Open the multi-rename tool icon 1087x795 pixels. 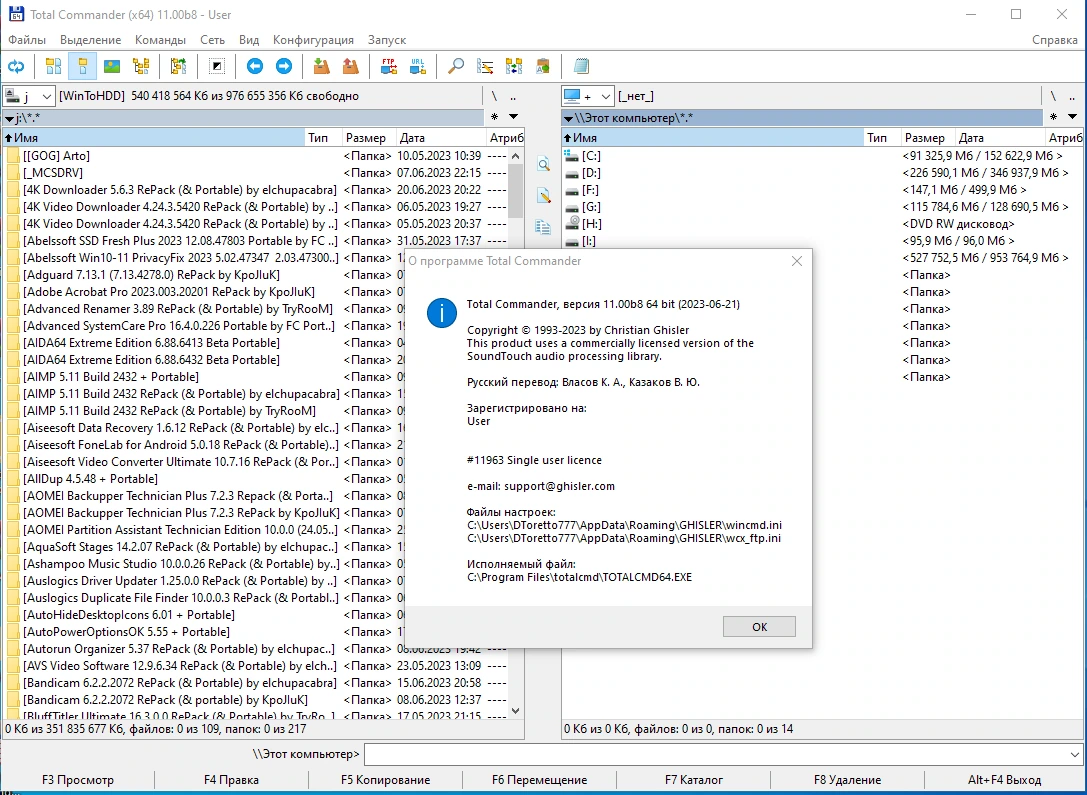click(485, 67)
